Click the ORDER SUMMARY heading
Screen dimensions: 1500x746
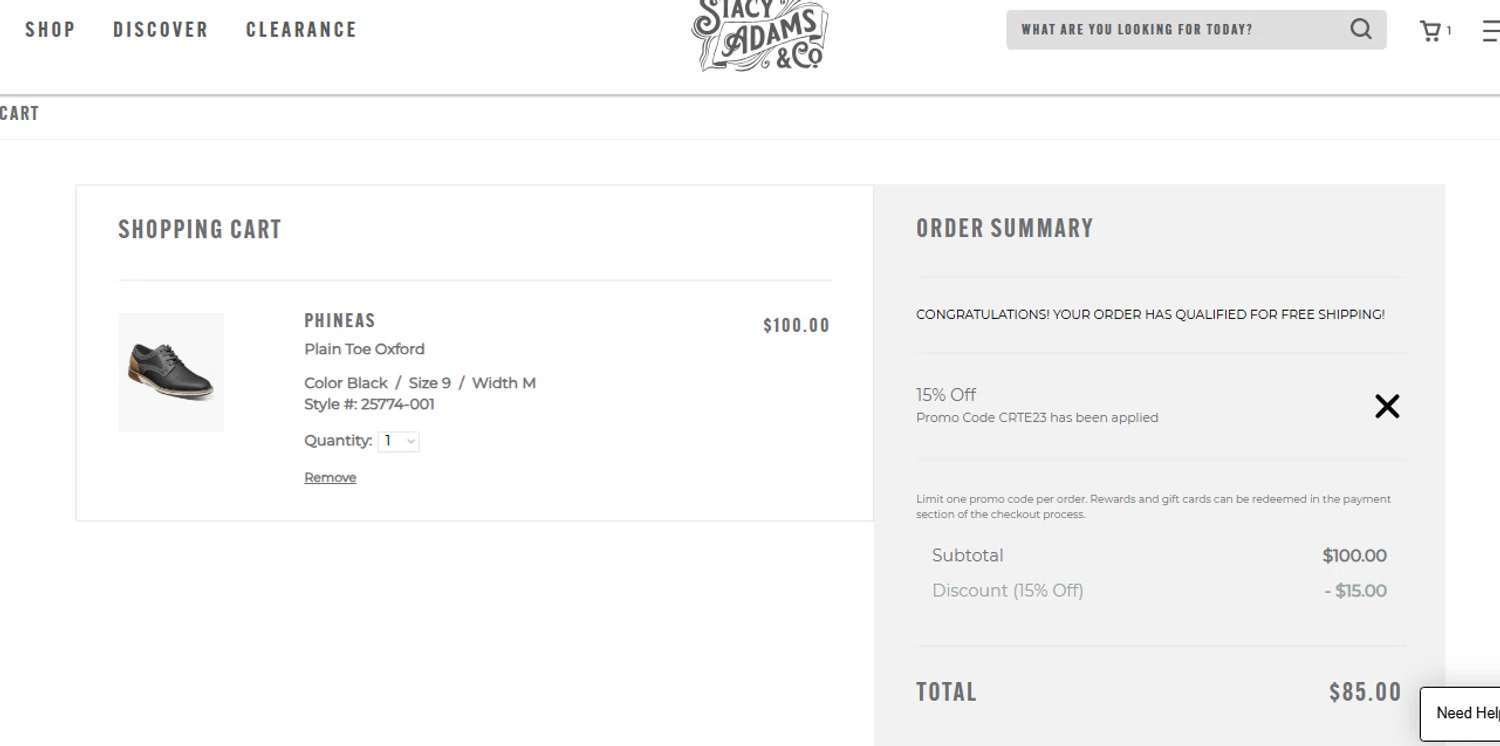(x=1004, y=228)
